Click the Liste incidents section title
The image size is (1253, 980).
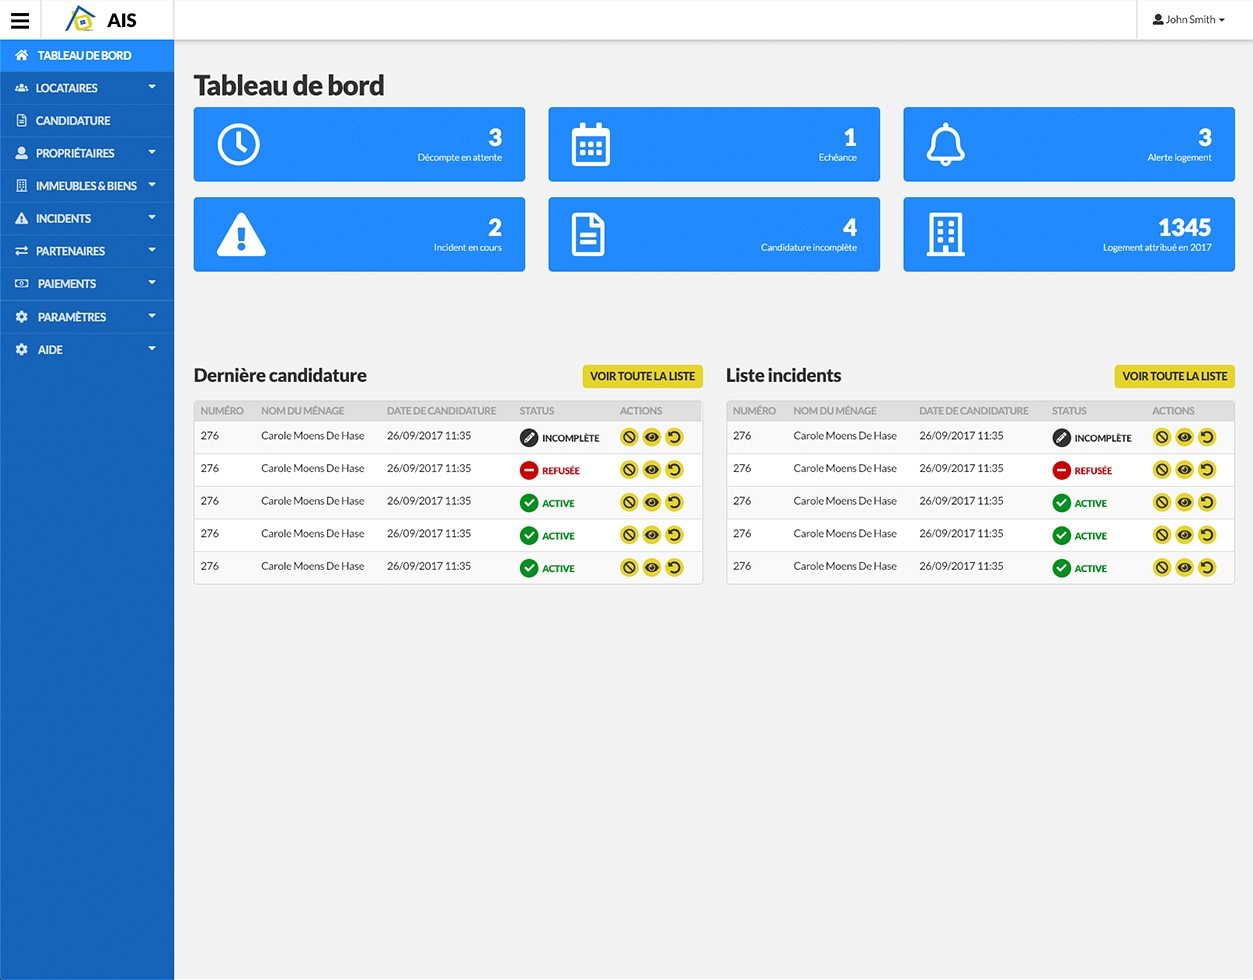[783, 376]
